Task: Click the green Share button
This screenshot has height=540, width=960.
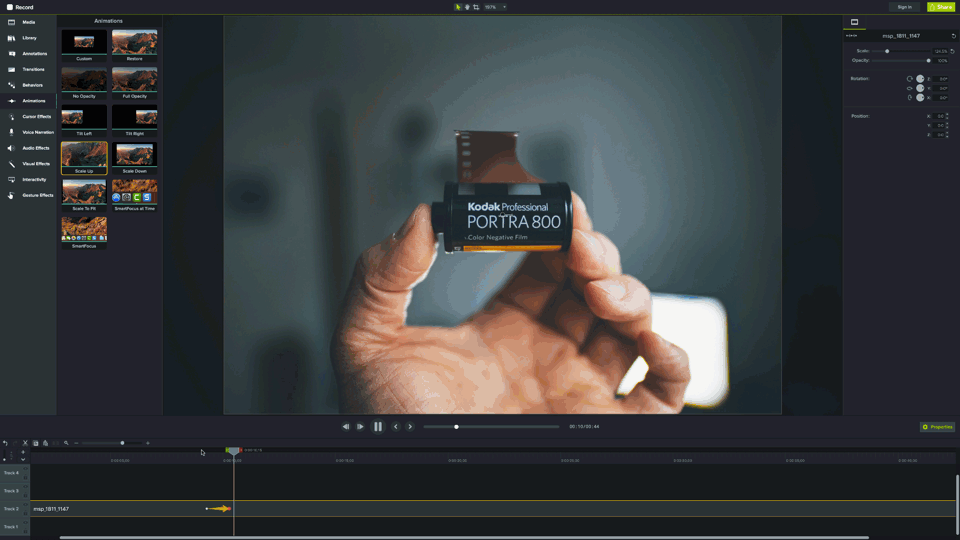Action: point(940,7)
